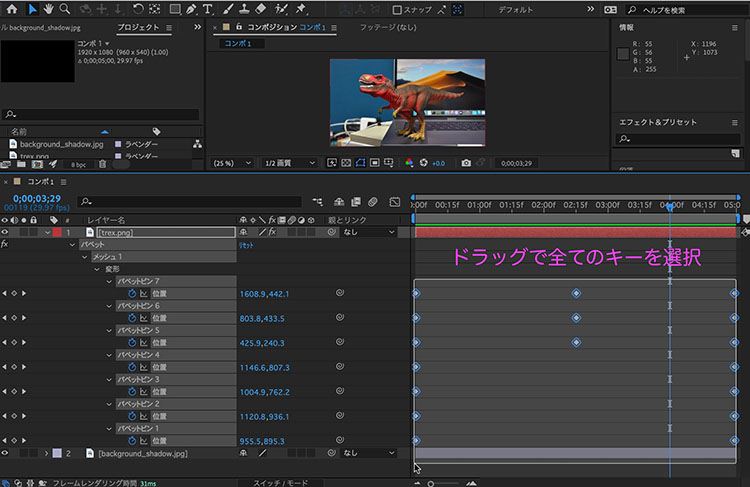Expand the background_shadow.jpg layer properties
Screen dimensions: 750x487
point(46,453)
